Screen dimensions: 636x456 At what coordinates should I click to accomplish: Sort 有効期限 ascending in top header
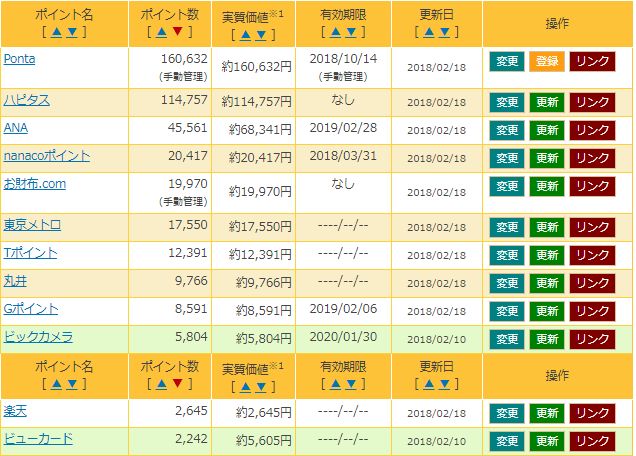point(335,32)
